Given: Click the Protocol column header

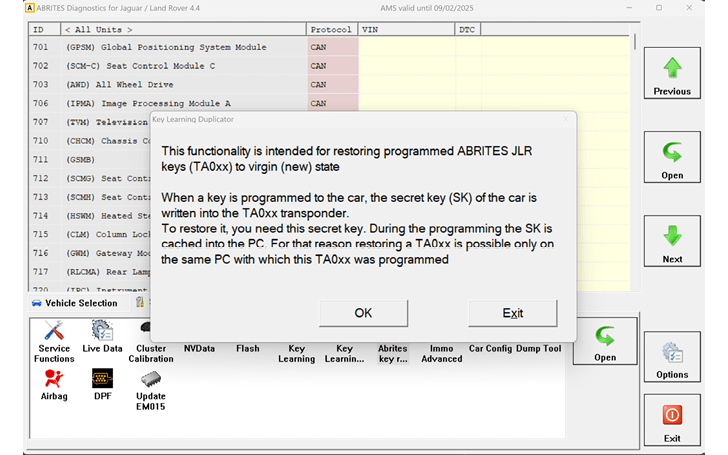Looking at the screenshot, I should coord(331,31).
